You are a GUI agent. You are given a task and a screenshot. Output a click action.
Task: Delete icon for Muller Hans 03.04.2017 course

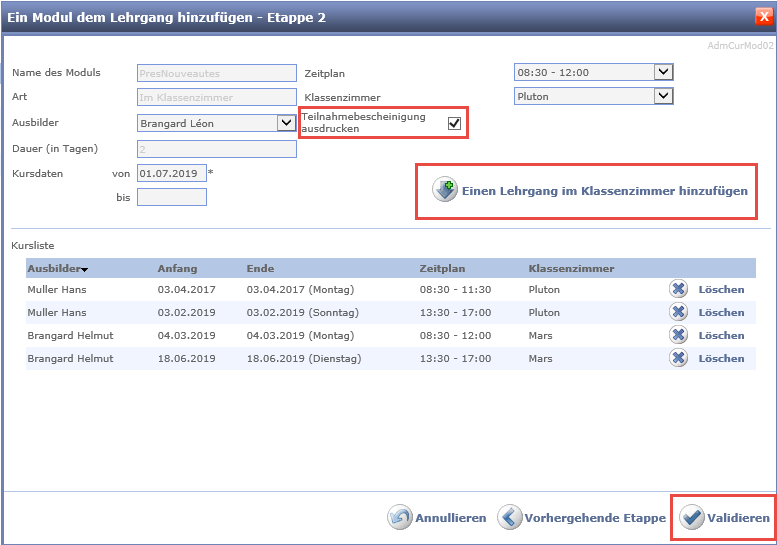click(x=677, y=289)
